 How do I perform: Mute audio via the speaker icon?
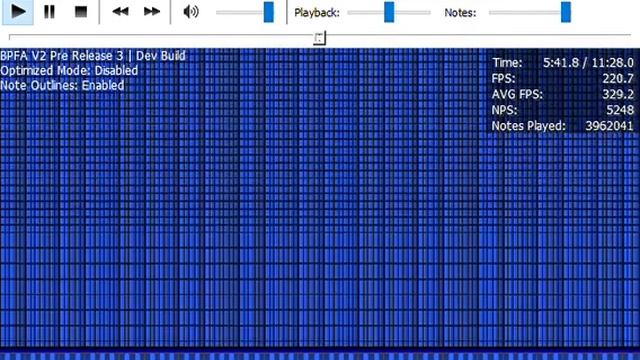point(191,12)
